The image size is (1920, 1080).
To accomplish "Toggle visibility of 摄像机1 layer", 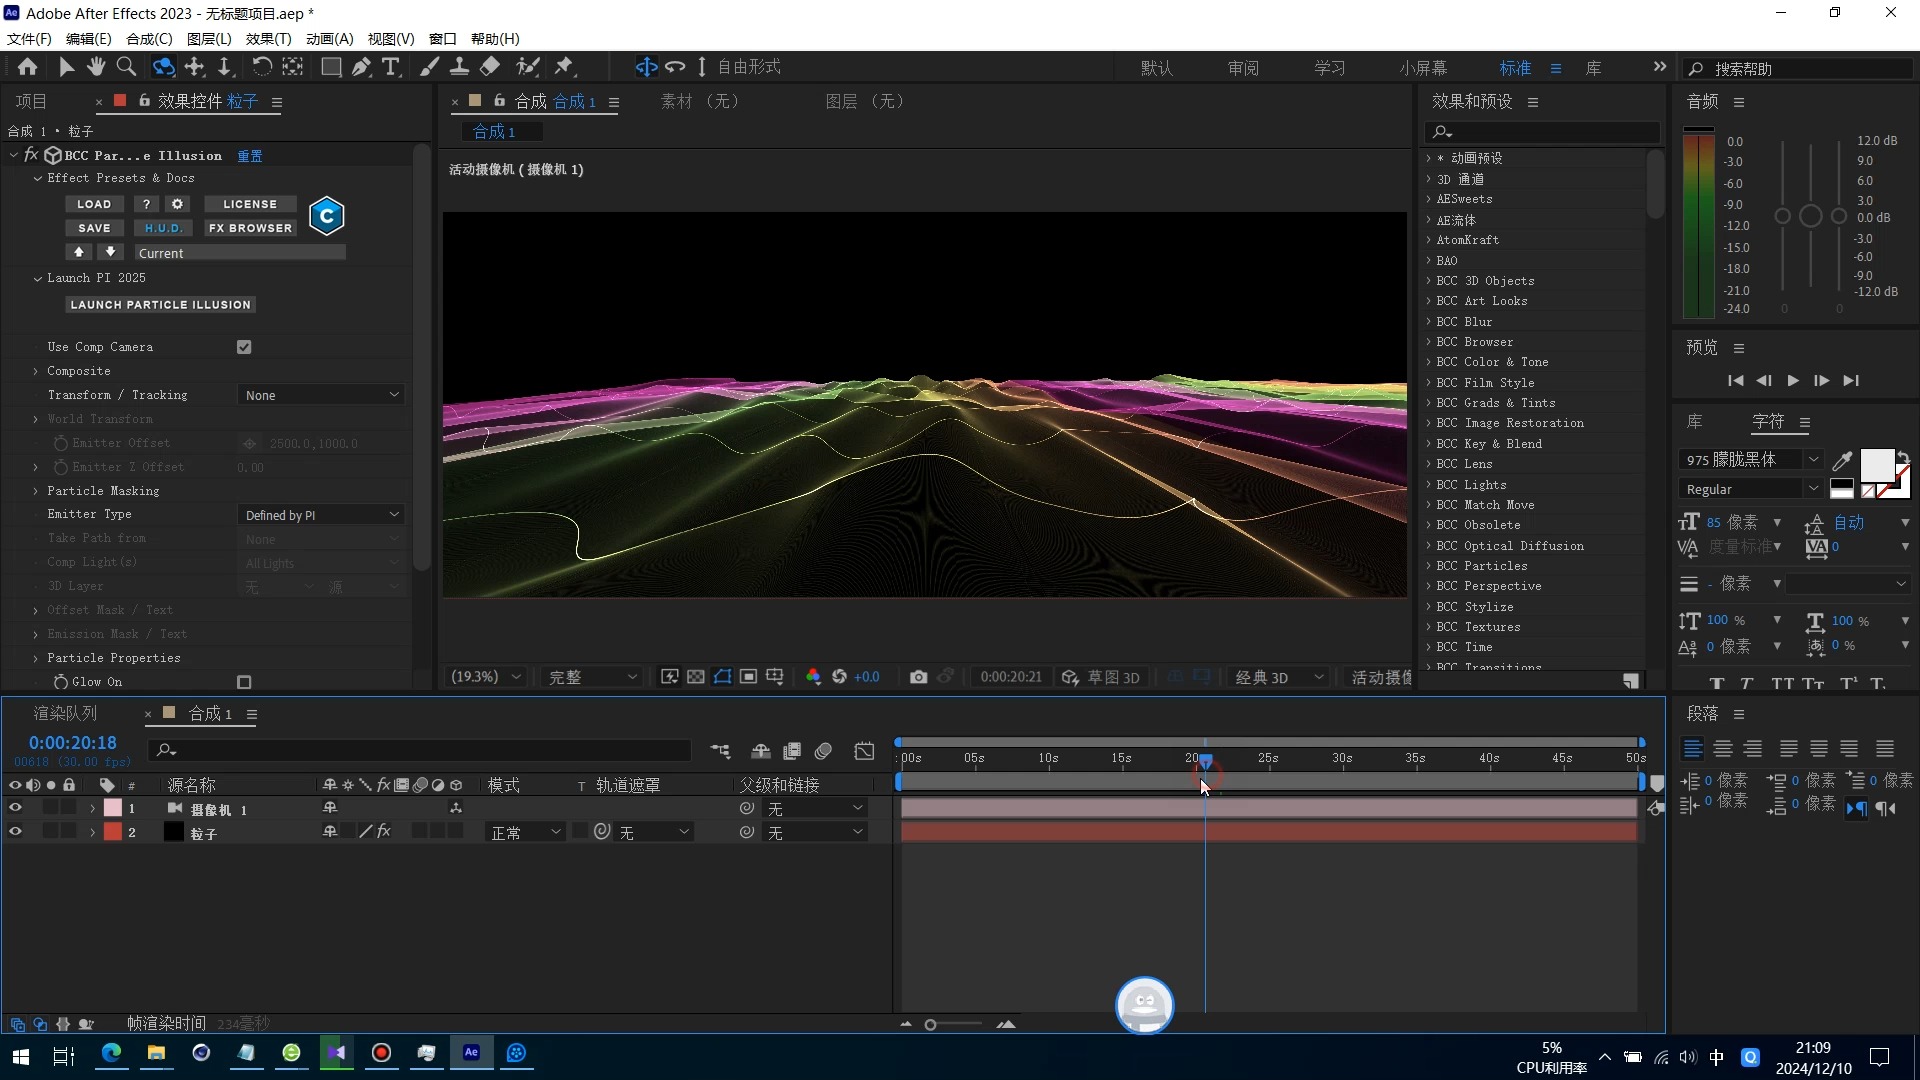I will pos(15,808).
